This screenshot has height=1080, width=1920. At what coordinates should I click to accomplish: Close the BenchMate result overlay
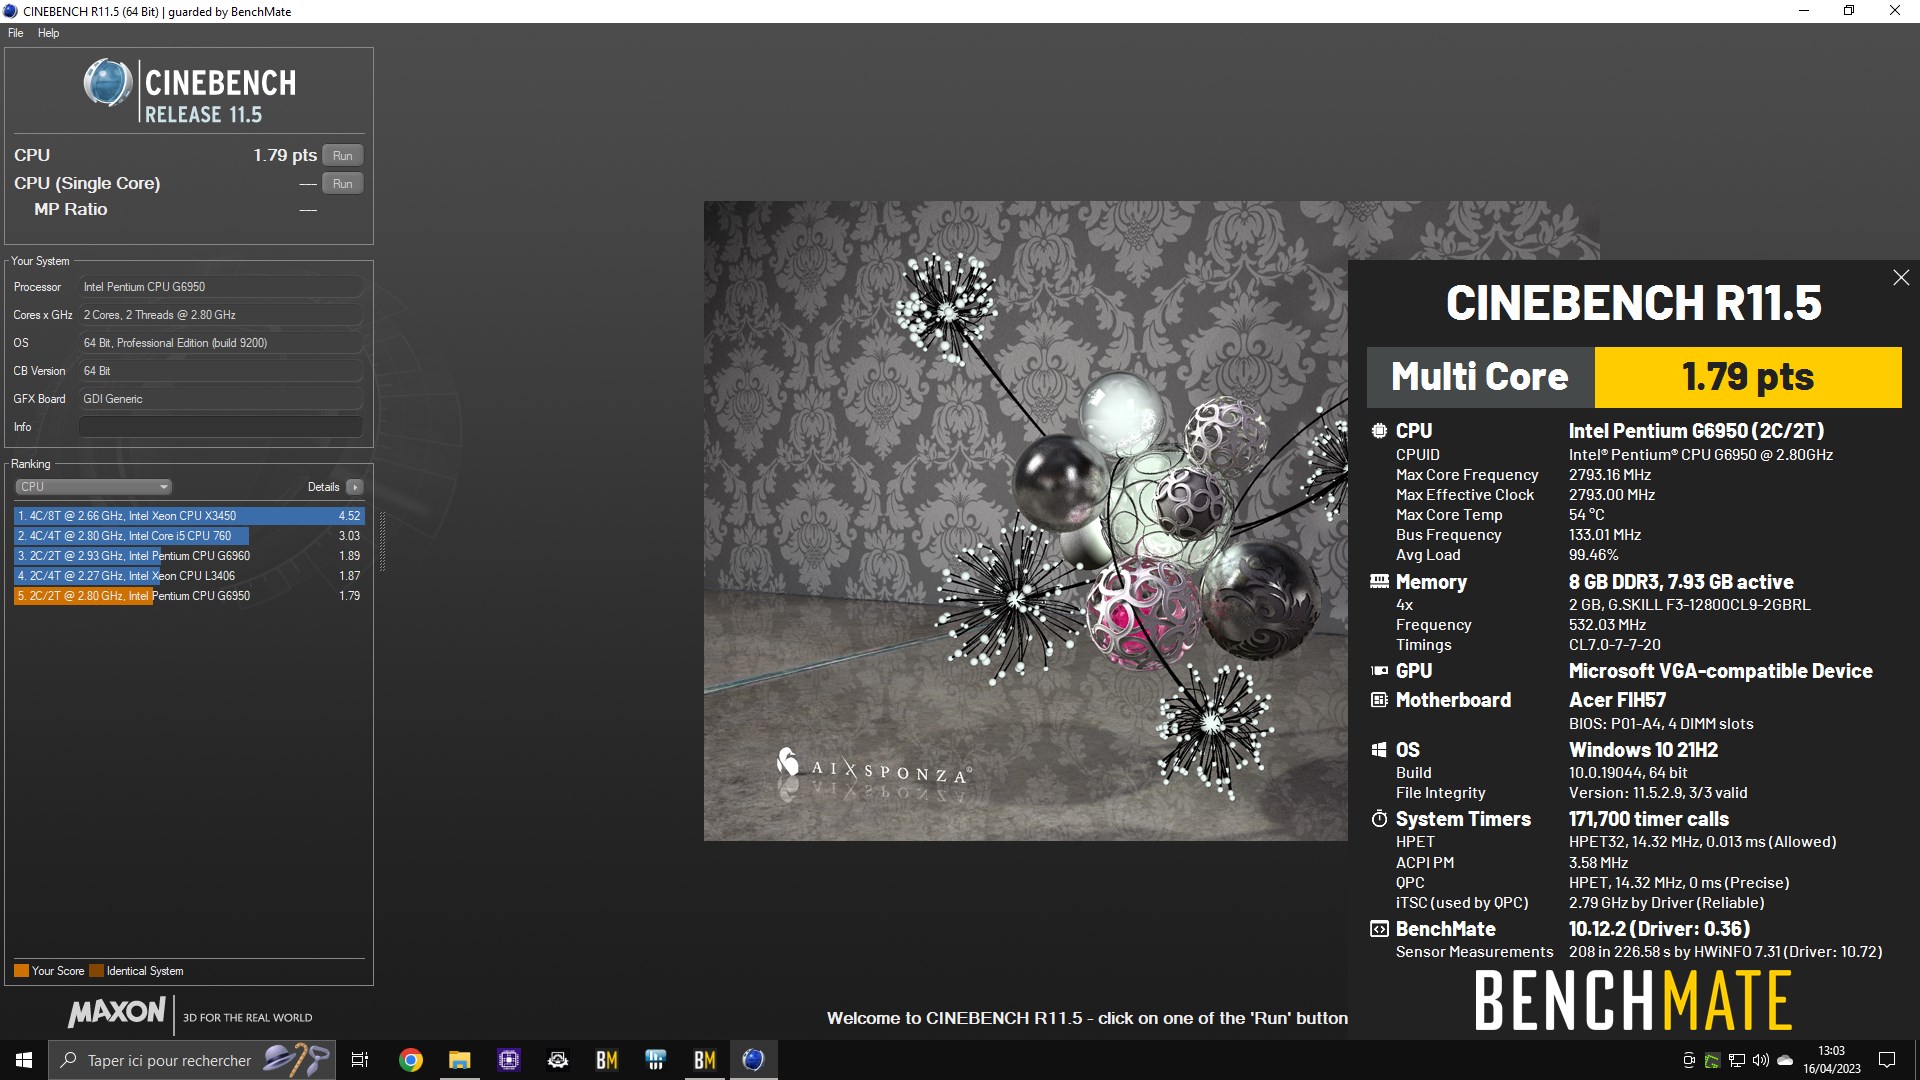tap(1901, 278)
